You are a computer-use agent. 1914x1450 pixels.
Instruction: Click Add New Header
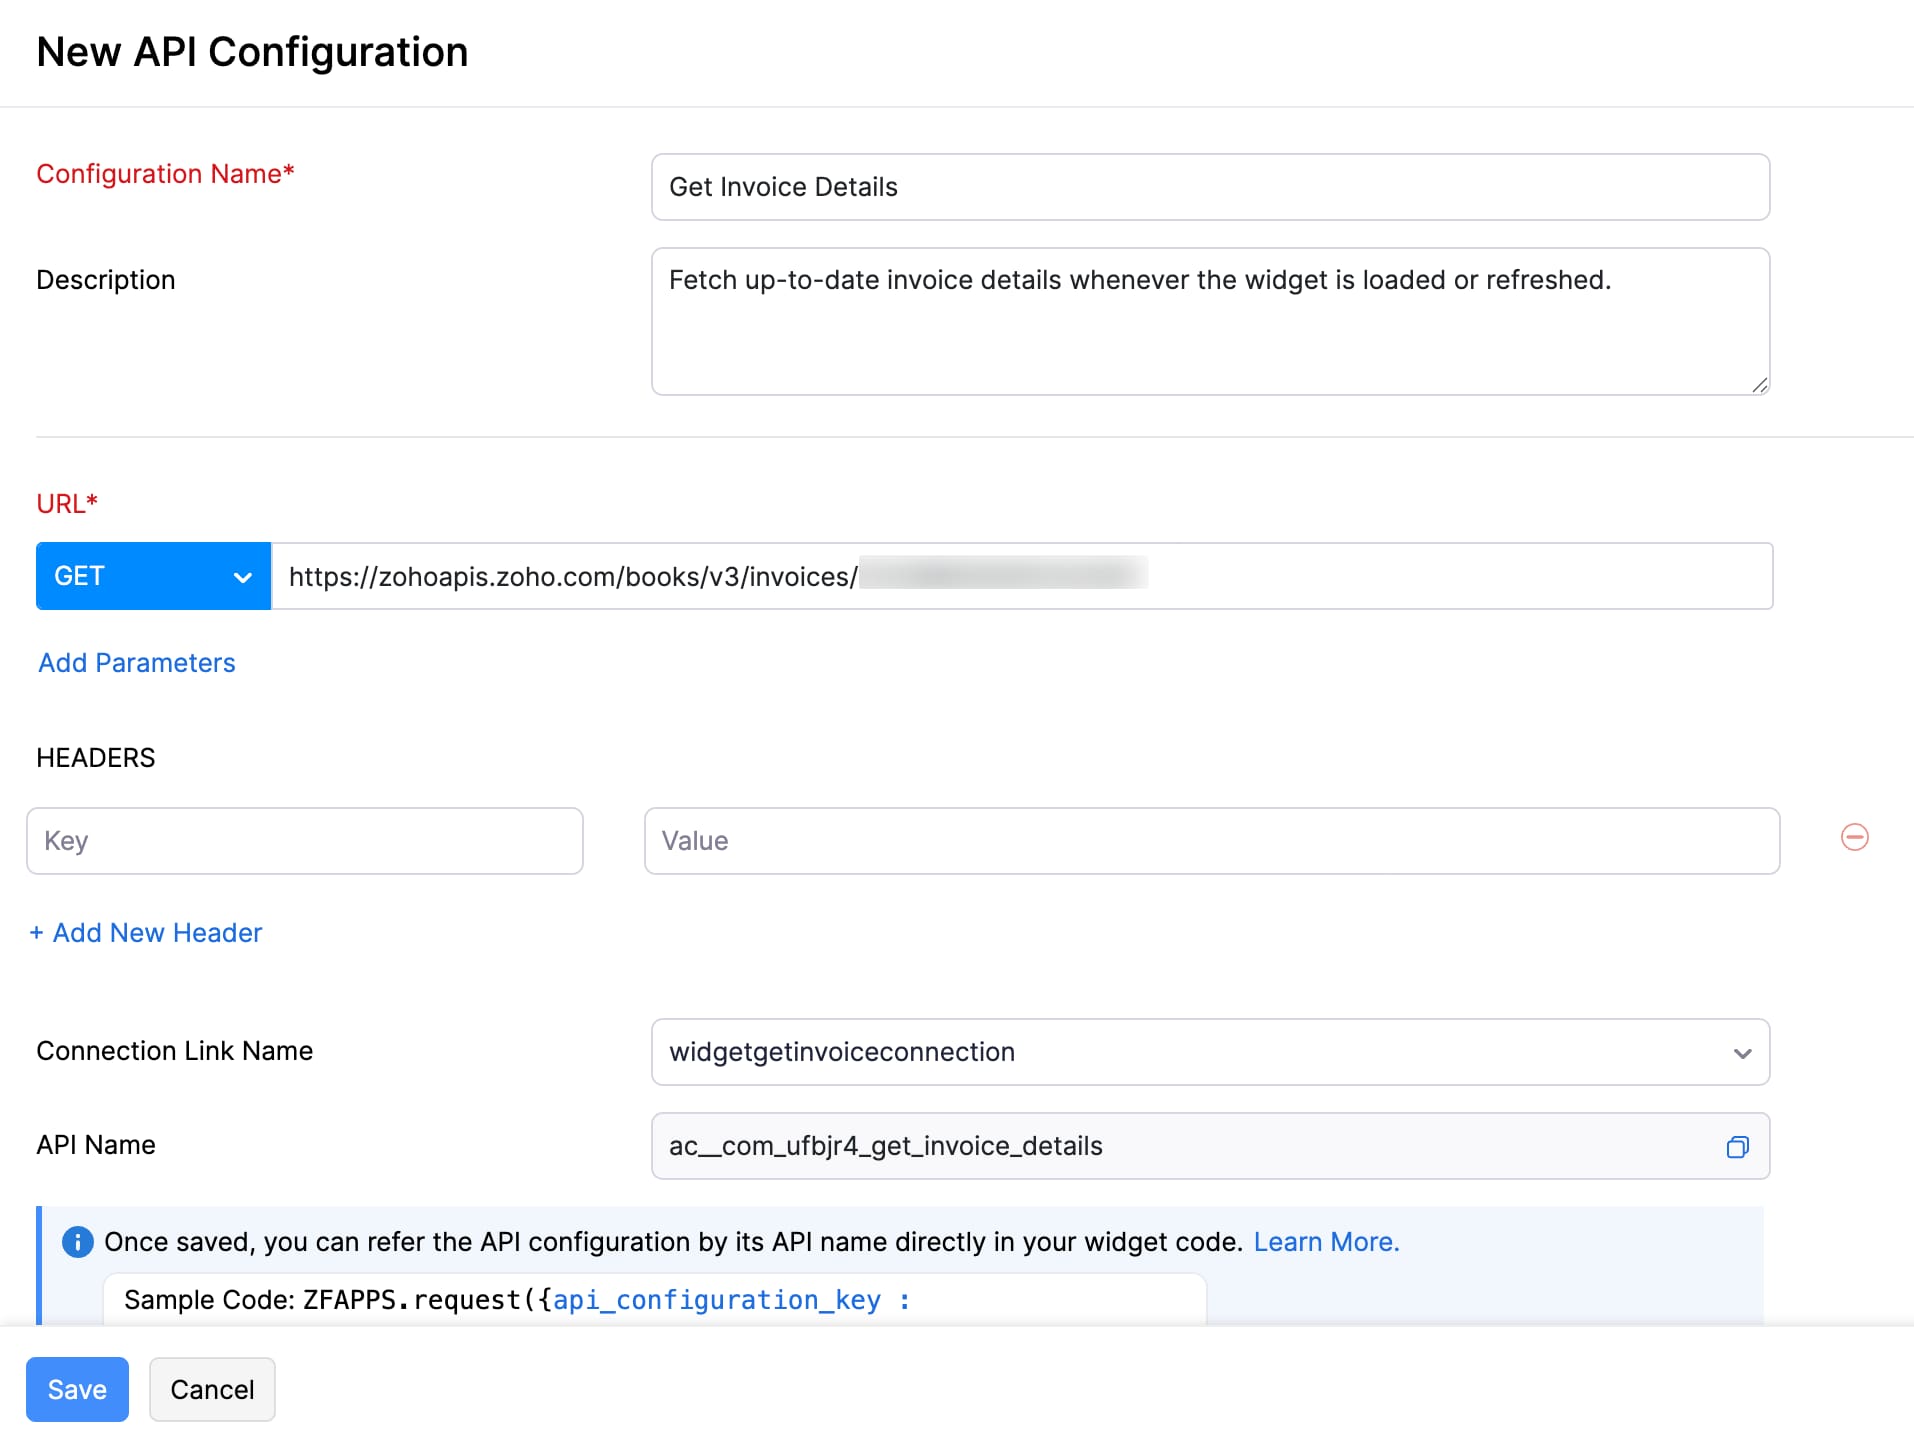pyautogui.click(x=146, y=932)
